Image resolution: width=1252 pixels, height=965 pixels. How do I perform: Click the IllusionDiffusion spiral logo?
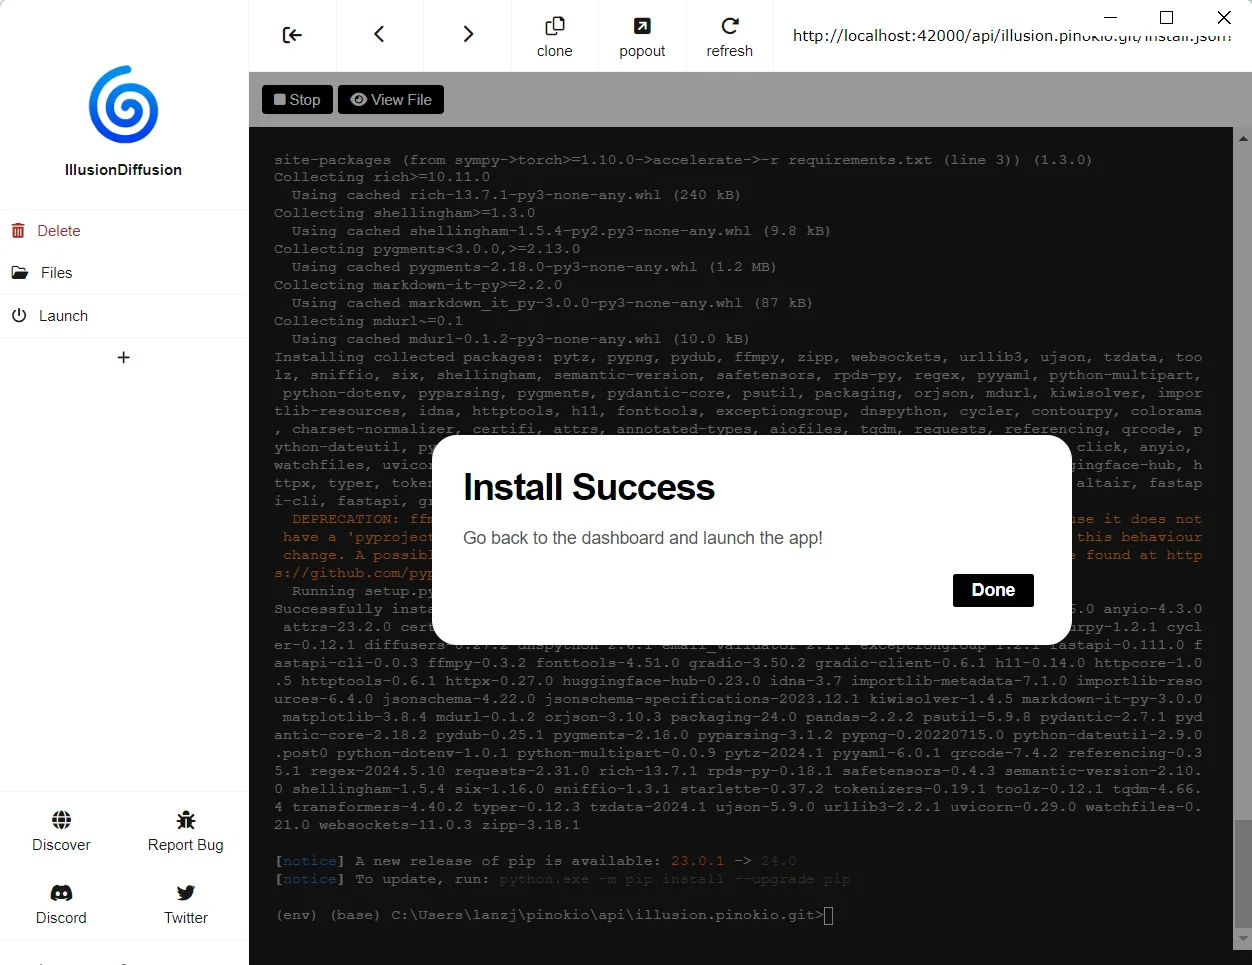(x=123, y=105)
